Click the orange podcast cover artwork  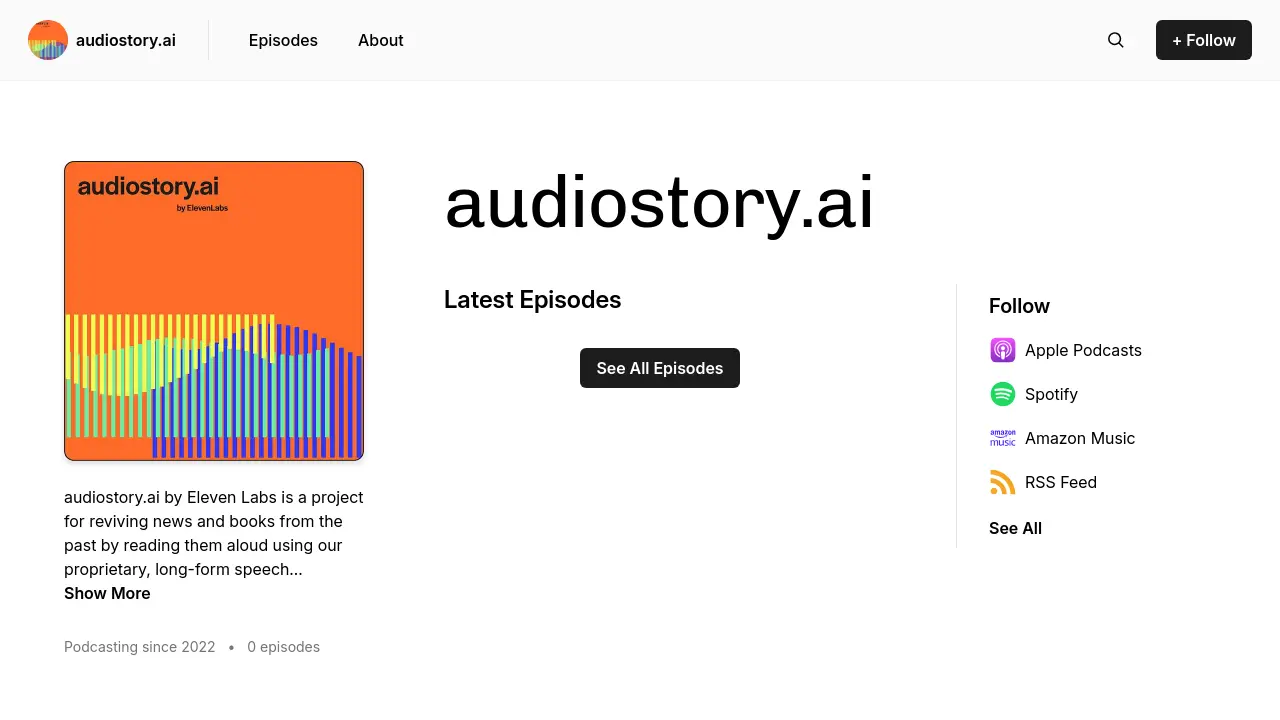214,311
